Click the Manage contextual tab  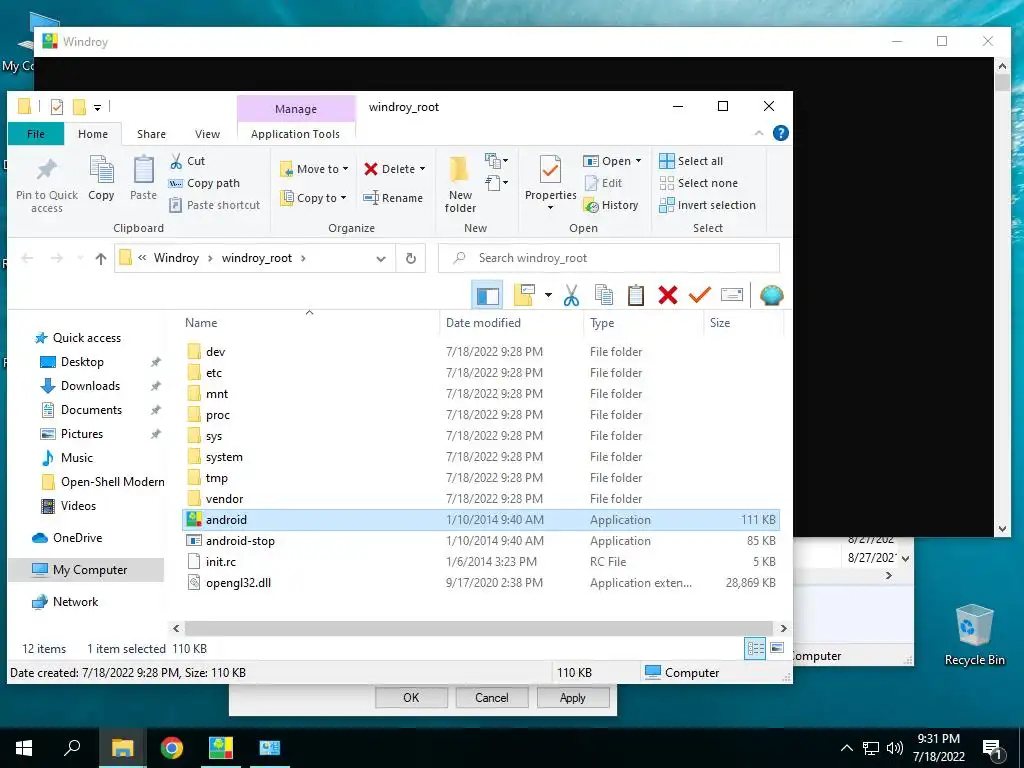coord(296,108)
